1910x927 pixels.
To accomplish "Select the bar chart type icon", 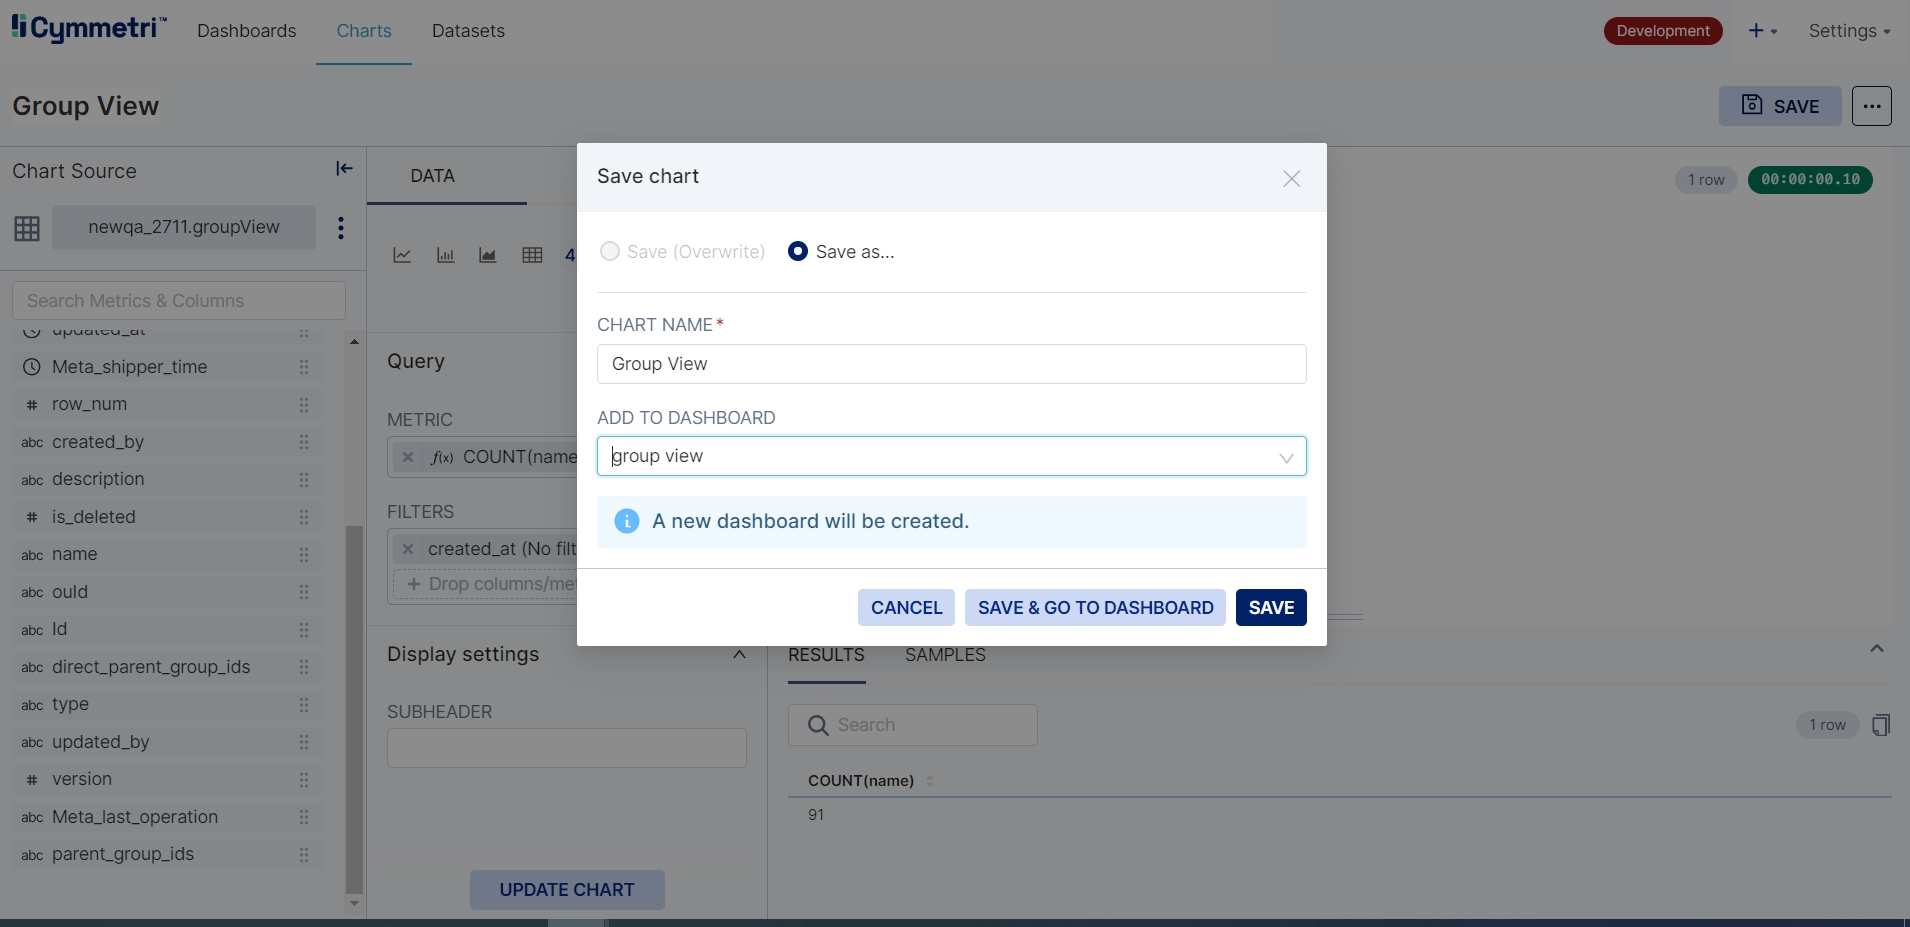I will coord(445,256).
